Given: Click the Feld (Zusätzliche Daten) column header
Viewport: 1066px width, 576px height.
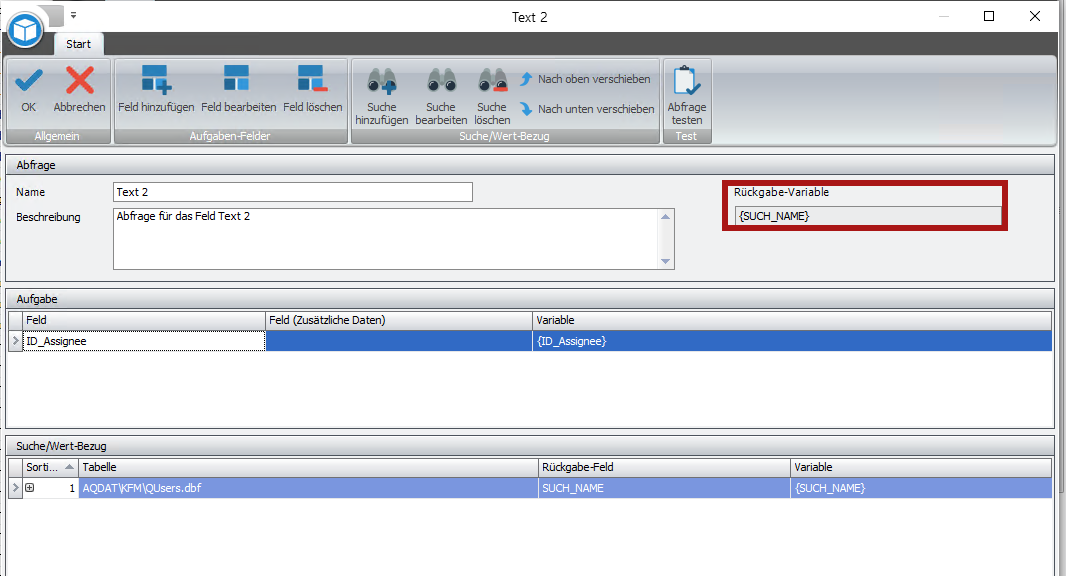Looking at the screenshot, I should point(399,320).
